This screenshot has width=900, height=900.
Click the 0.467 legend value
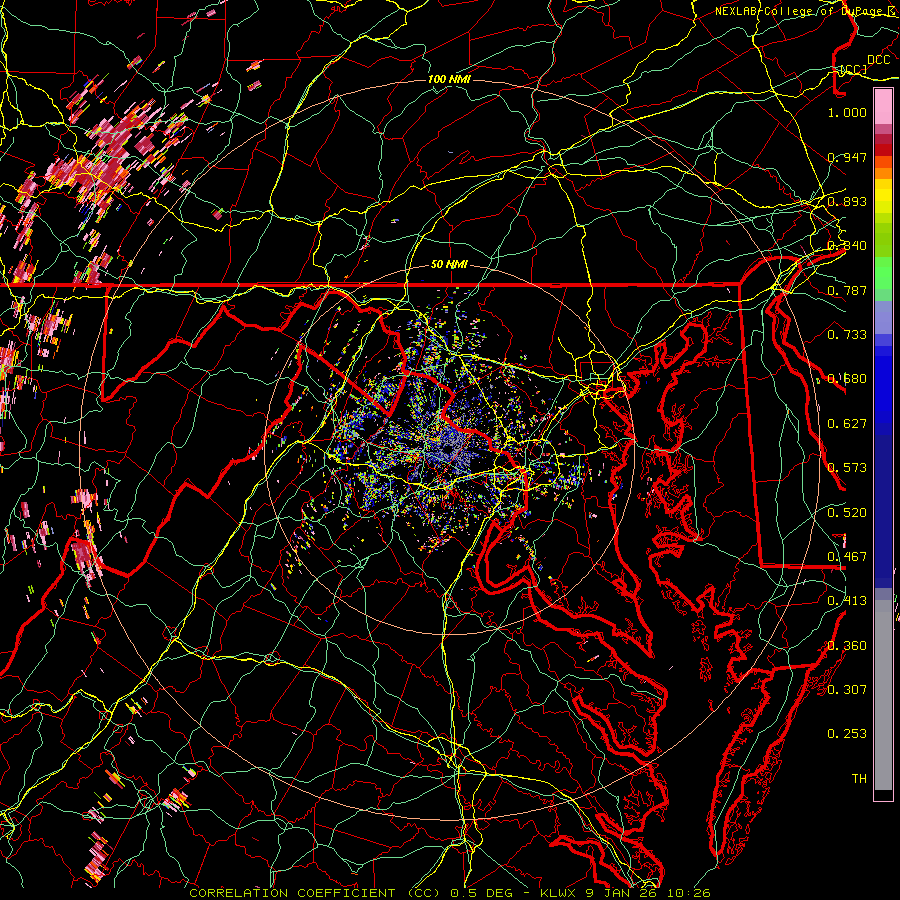[x=847, y=557]
